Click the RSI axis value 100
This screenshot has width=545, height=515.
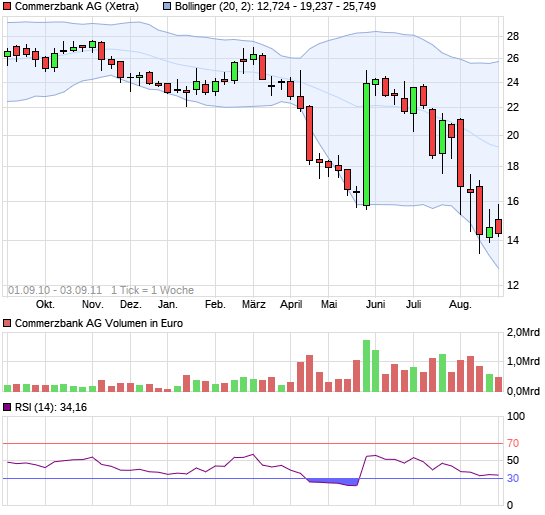pyautogui.click(x=516, y=416)
